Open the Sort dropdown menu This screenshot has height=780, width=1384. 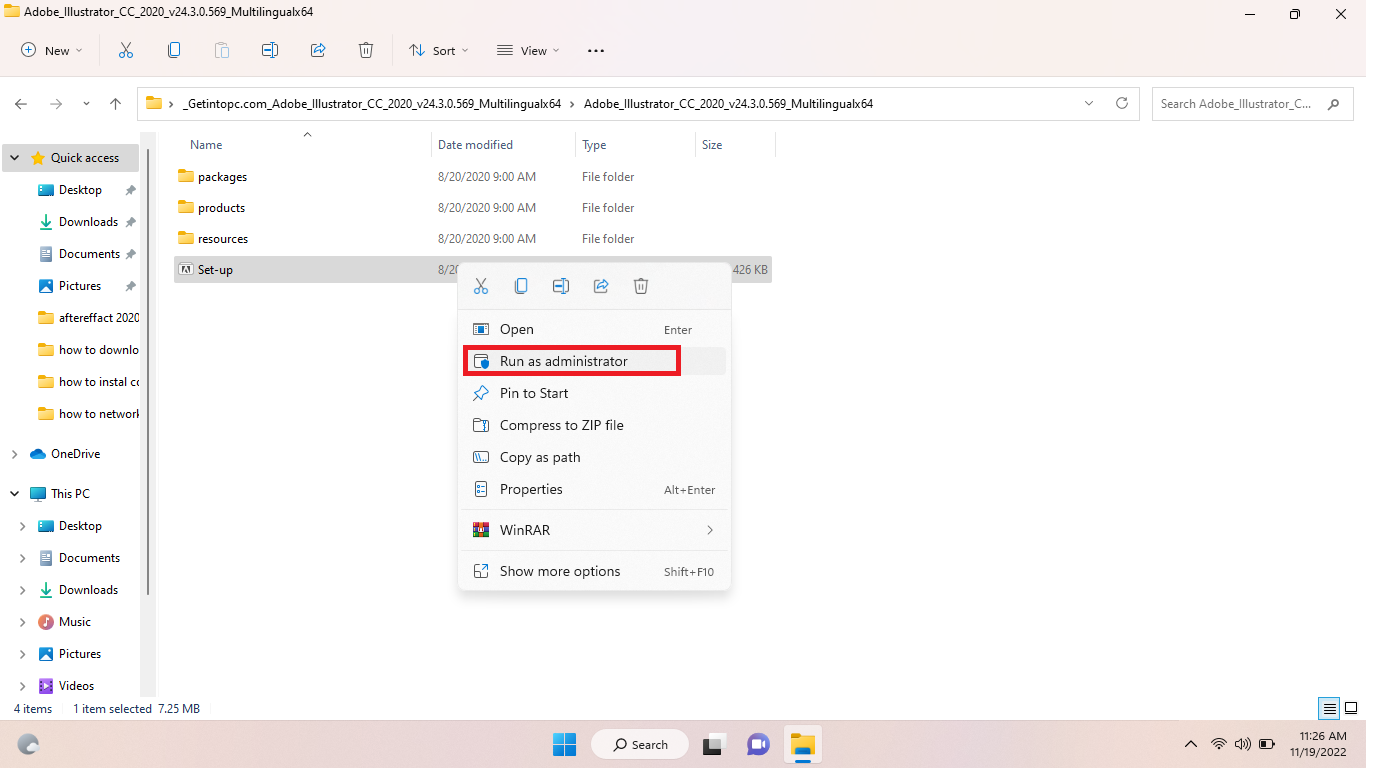click(439, 50)
